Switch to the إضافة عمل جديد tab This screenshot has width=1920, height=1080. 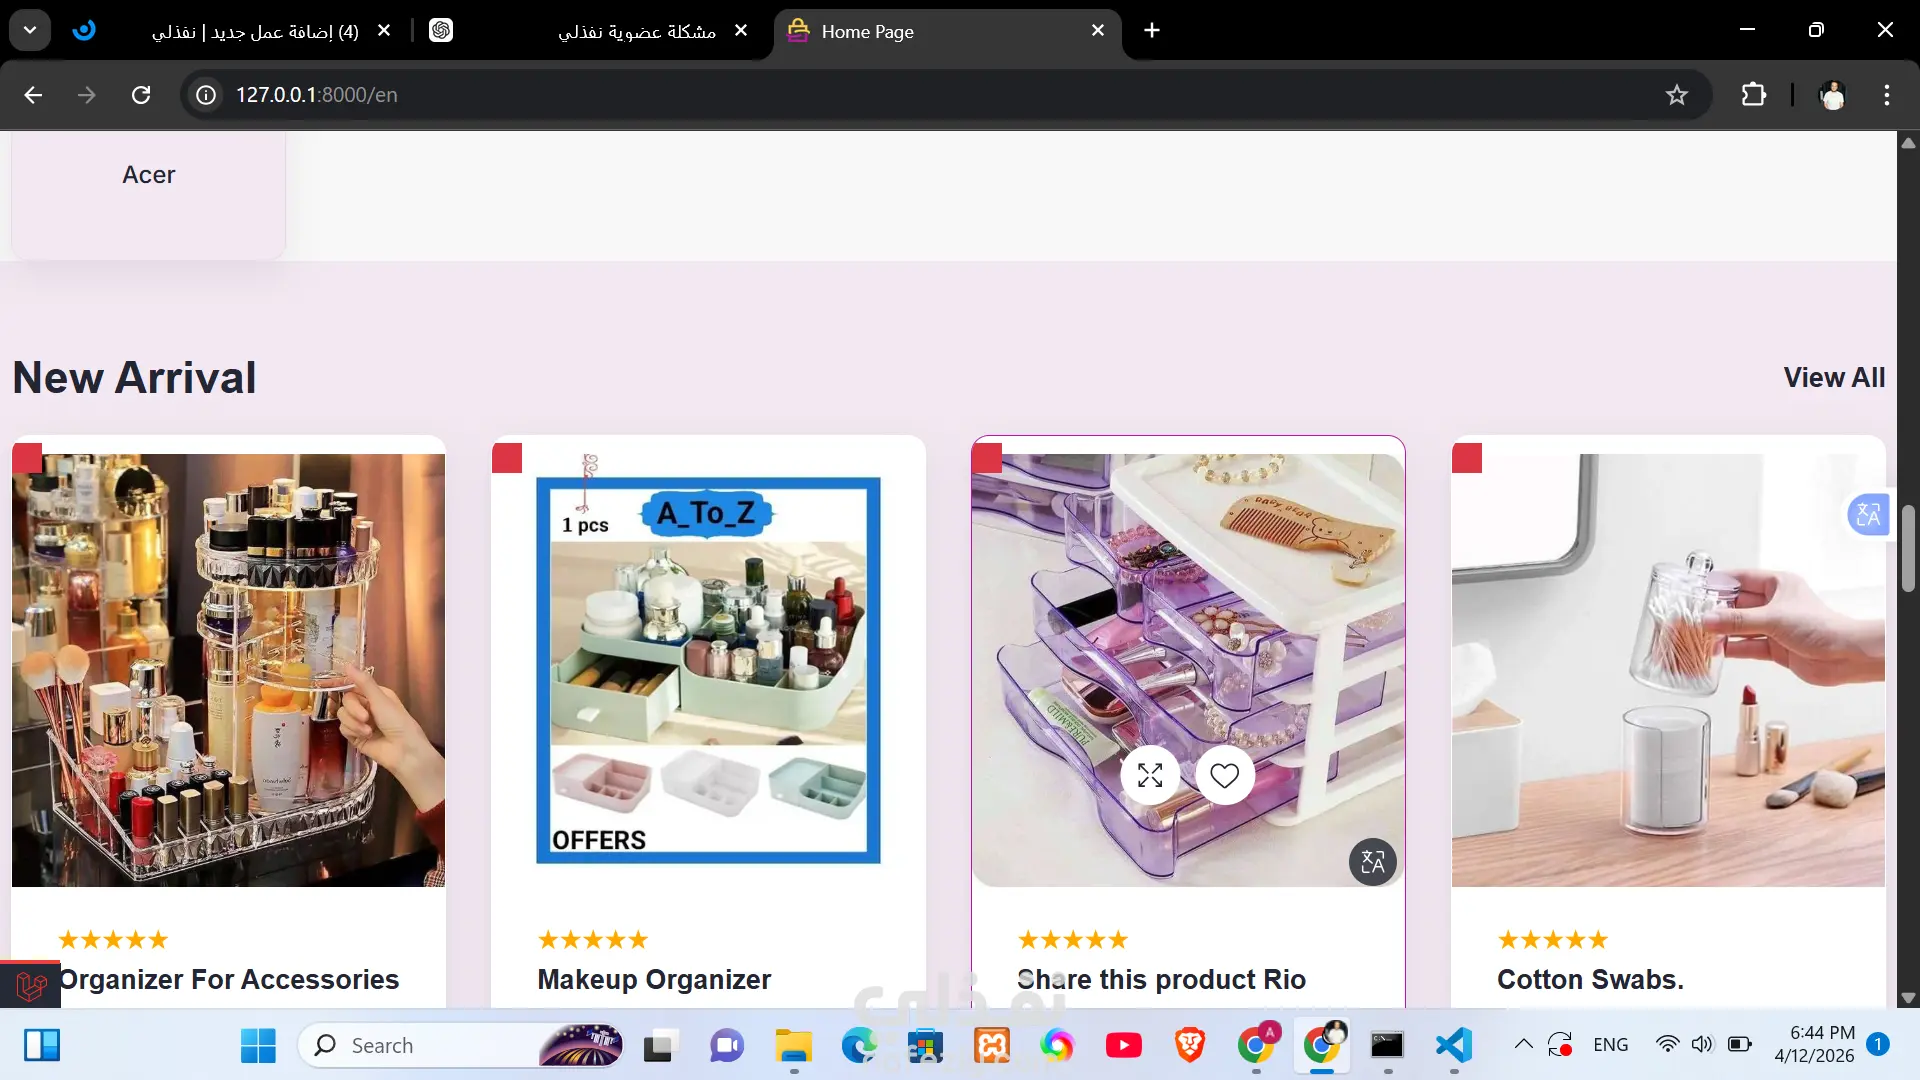click(x=255, y=32)
